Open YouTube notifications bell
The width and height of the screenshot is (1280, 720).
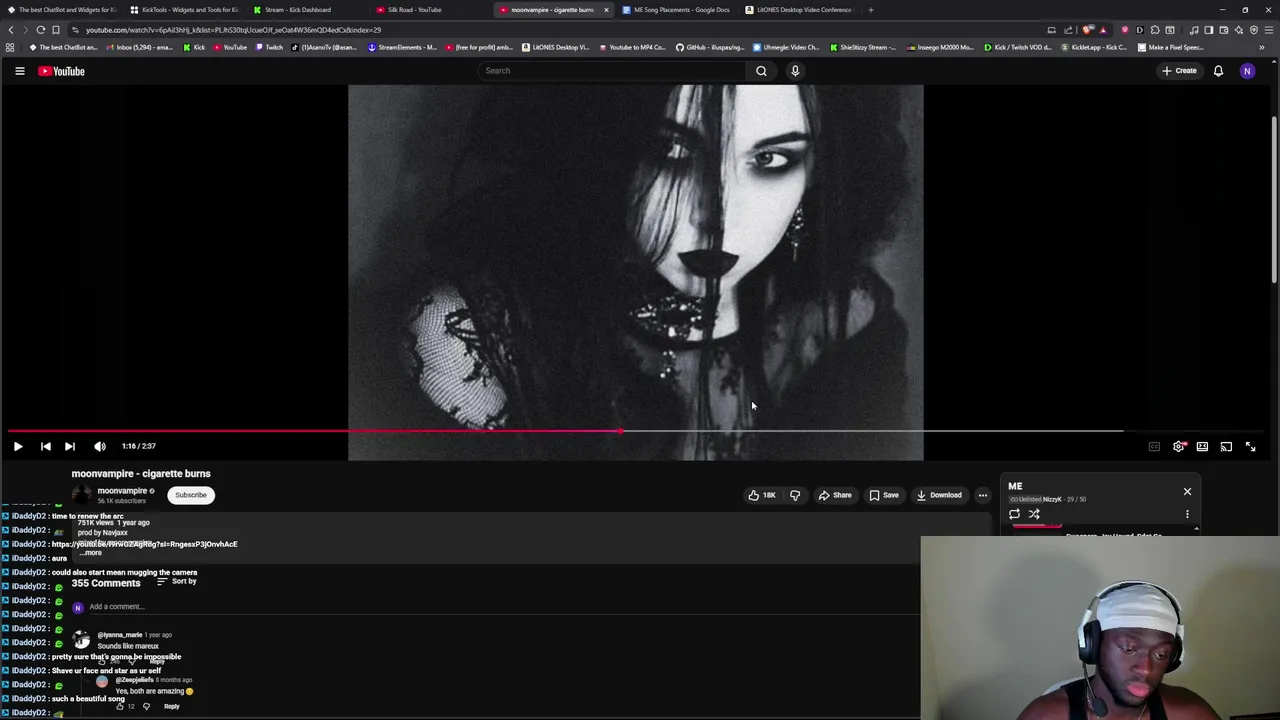pyautogui.click(x=1218, y=71)
